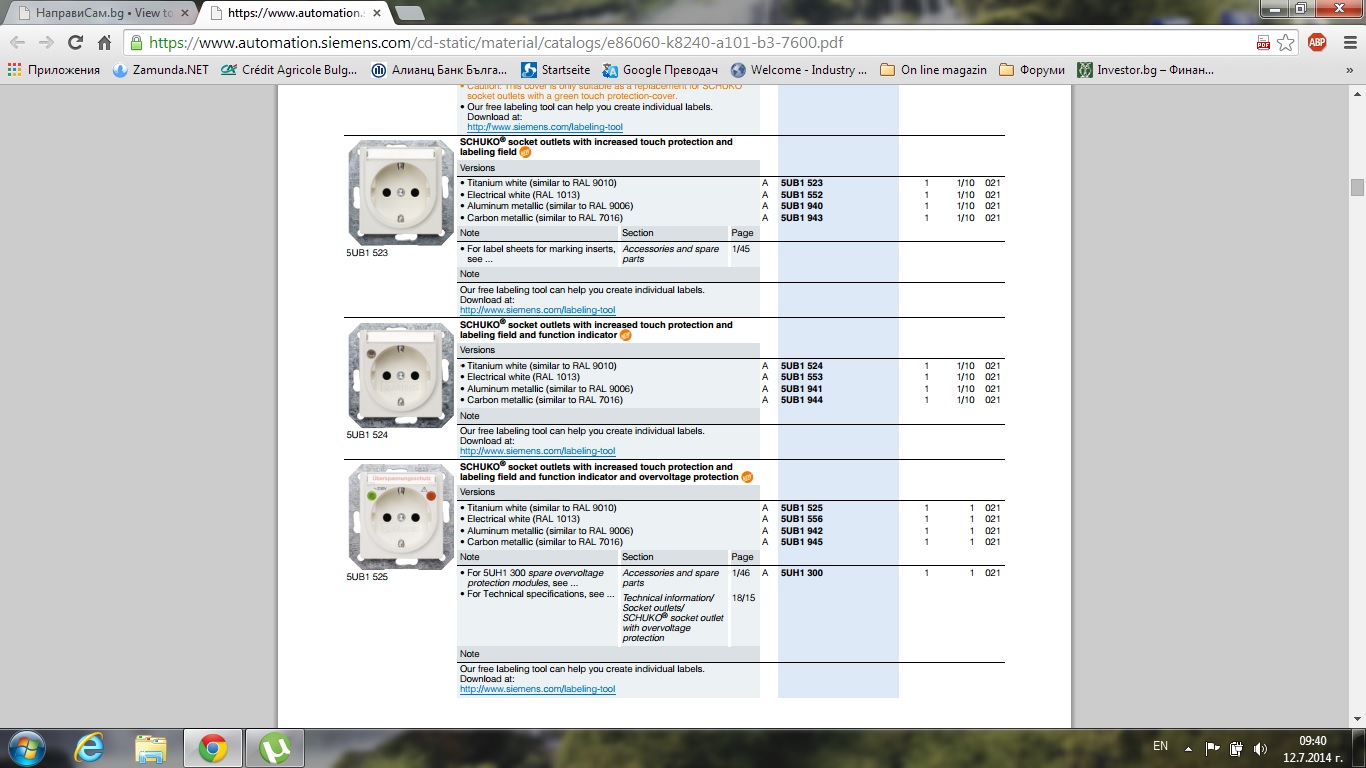Viewport: 1366px width, 768px height.
Task: Open a new tab
Action: 408,13
